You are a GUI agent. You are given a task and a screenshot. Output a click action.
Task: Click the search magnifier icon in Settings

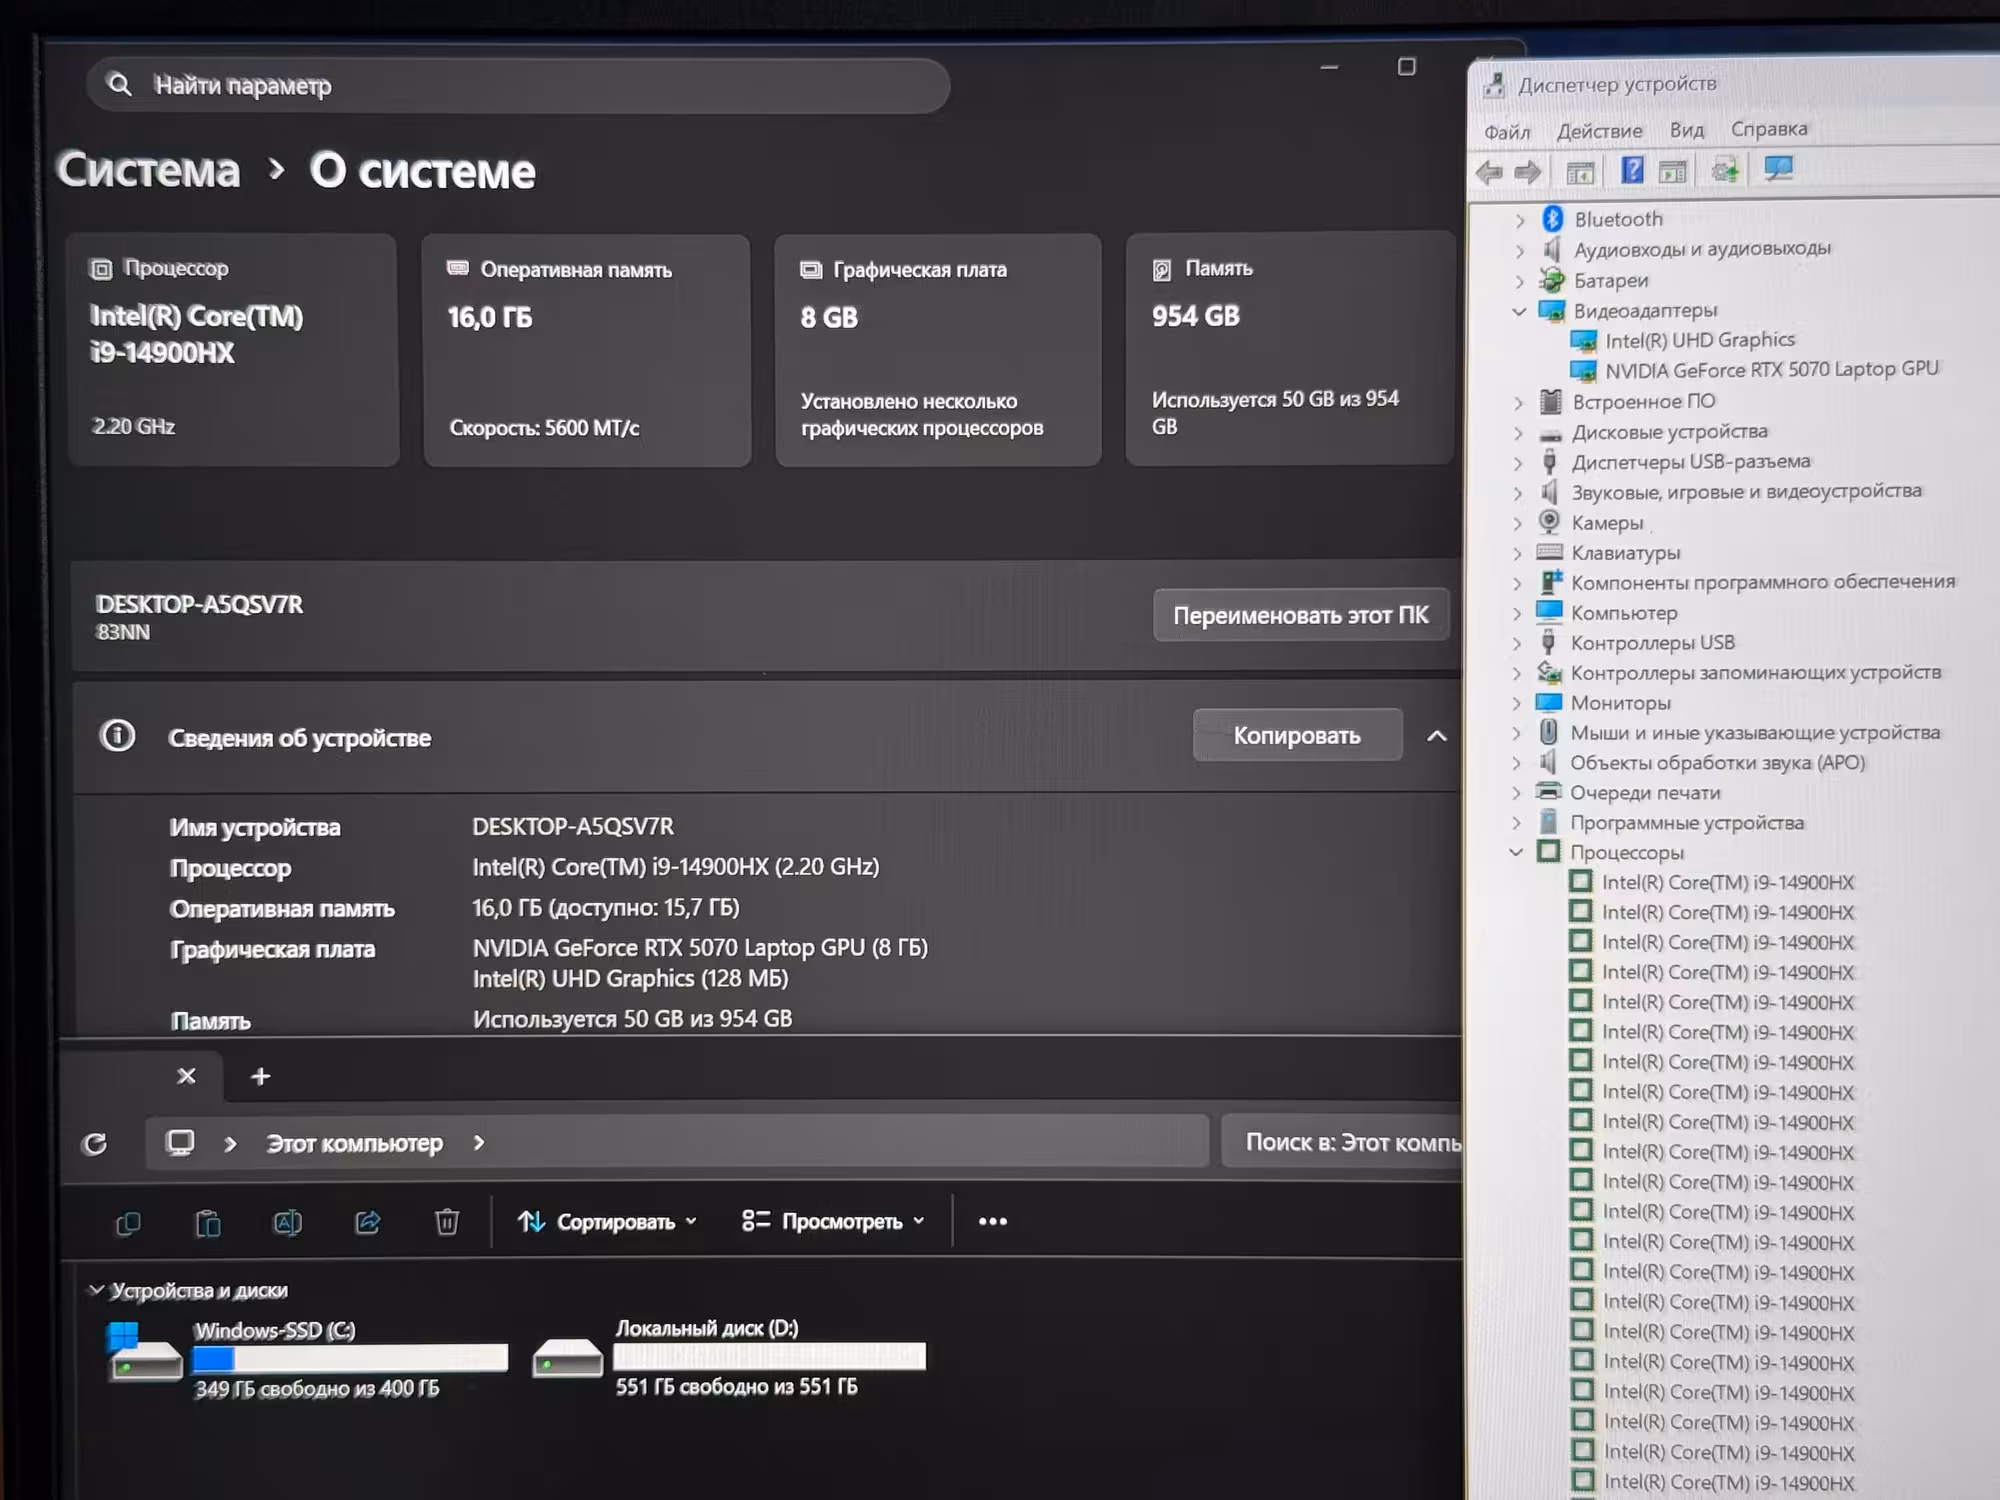[120, 85]
